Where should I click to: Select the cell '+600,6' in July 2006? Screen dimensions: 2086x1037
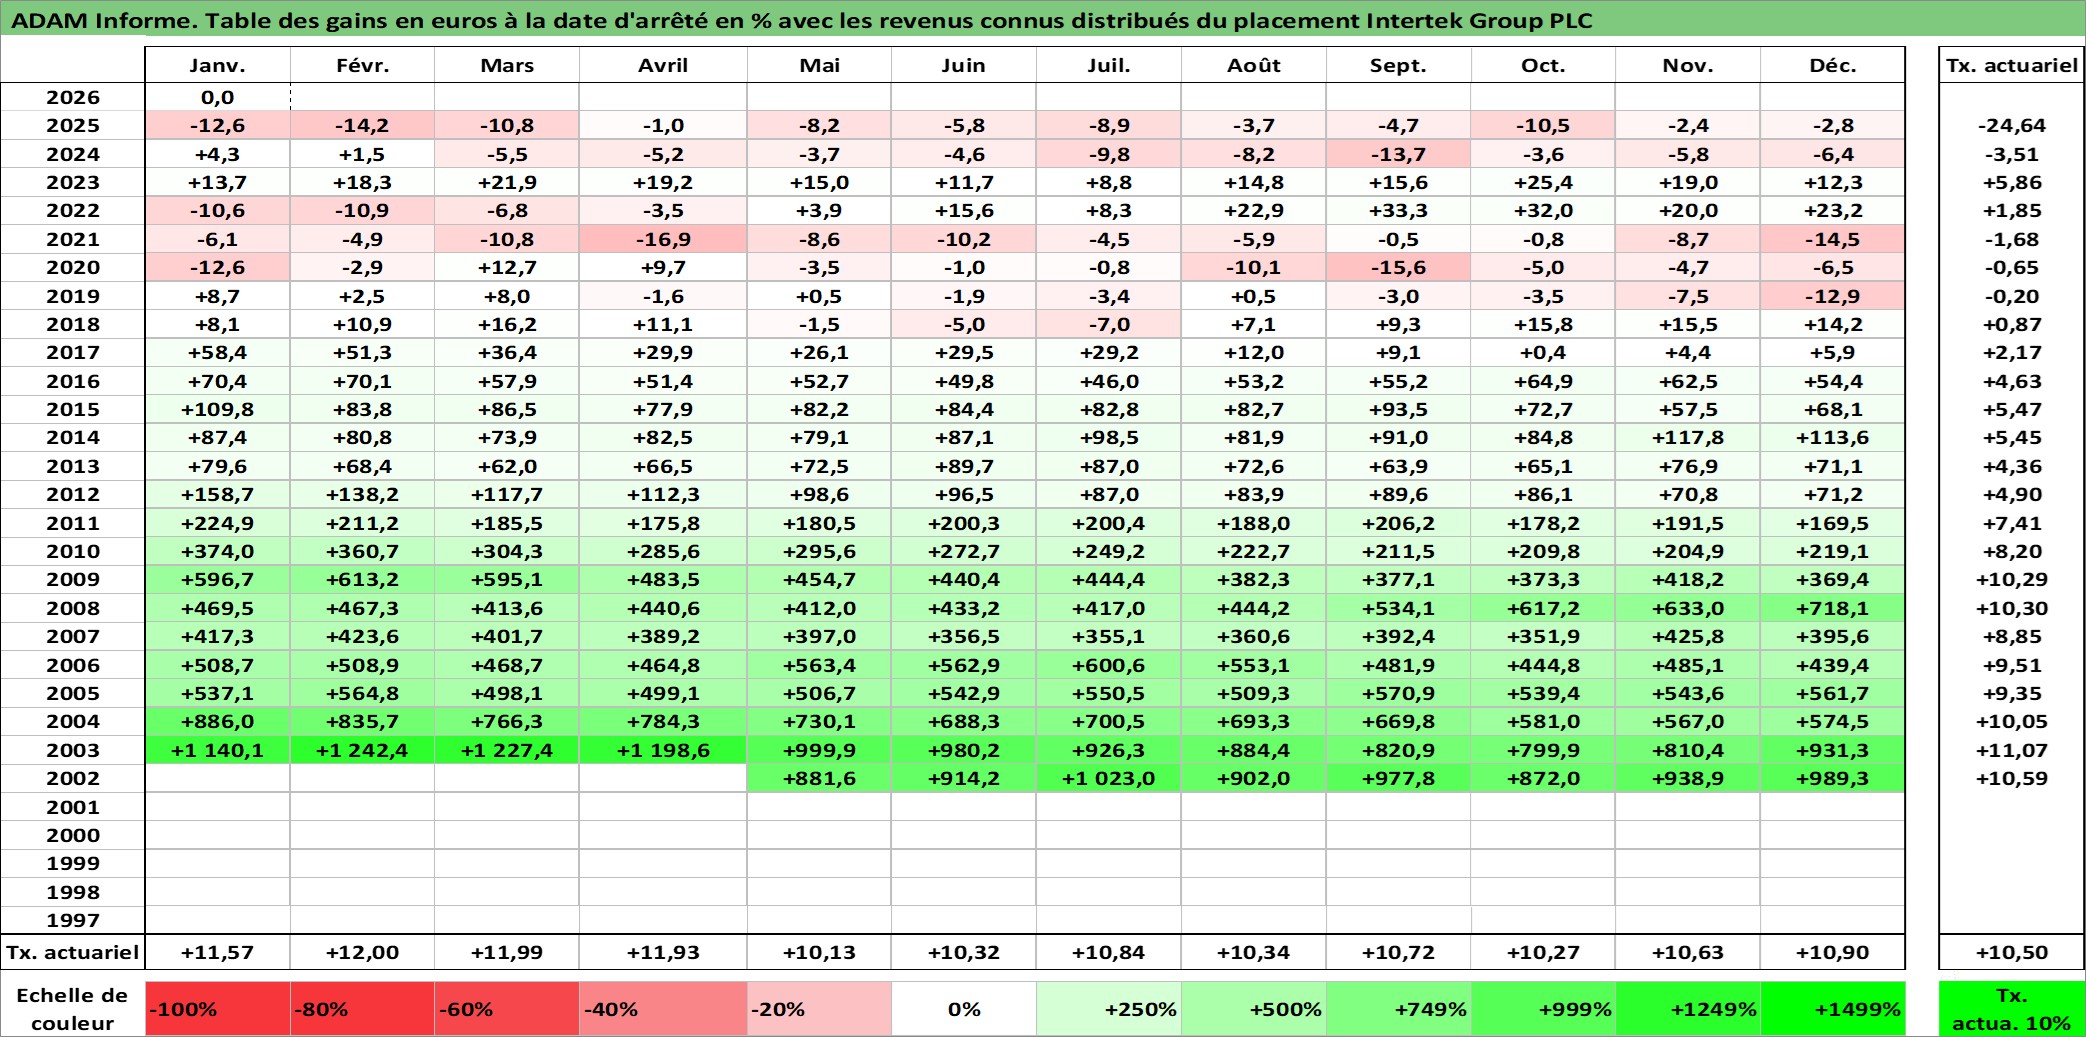(1108, 665)
